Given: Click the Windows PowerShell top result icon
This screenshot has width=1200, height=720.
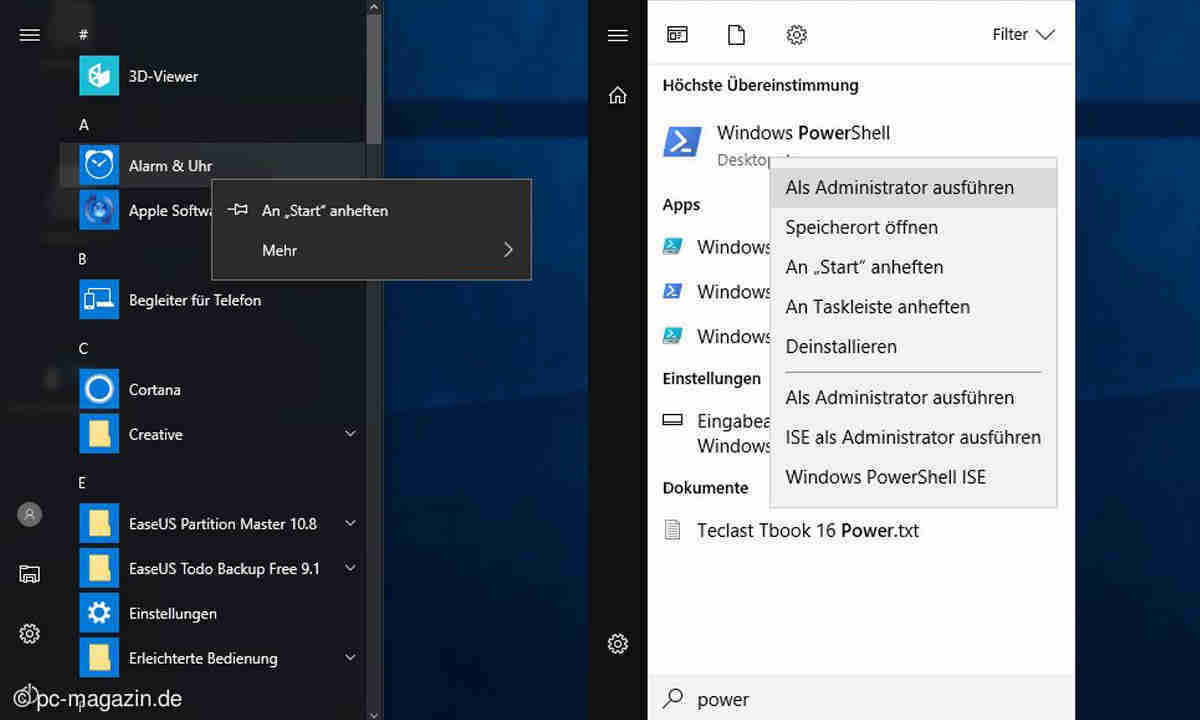Looking at the screenshot, I should tap(682, 143).
